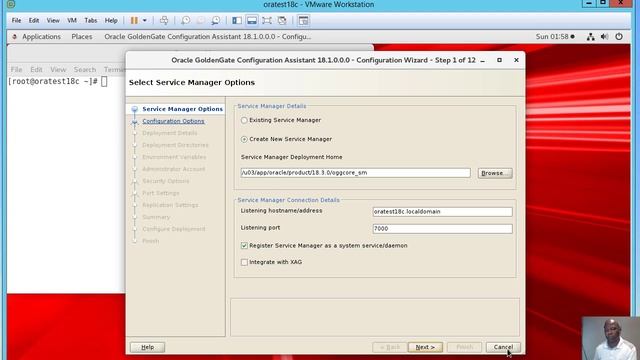Go to the Configuration Options step link
Screen dimensions: 640x360
coord(173,121)
